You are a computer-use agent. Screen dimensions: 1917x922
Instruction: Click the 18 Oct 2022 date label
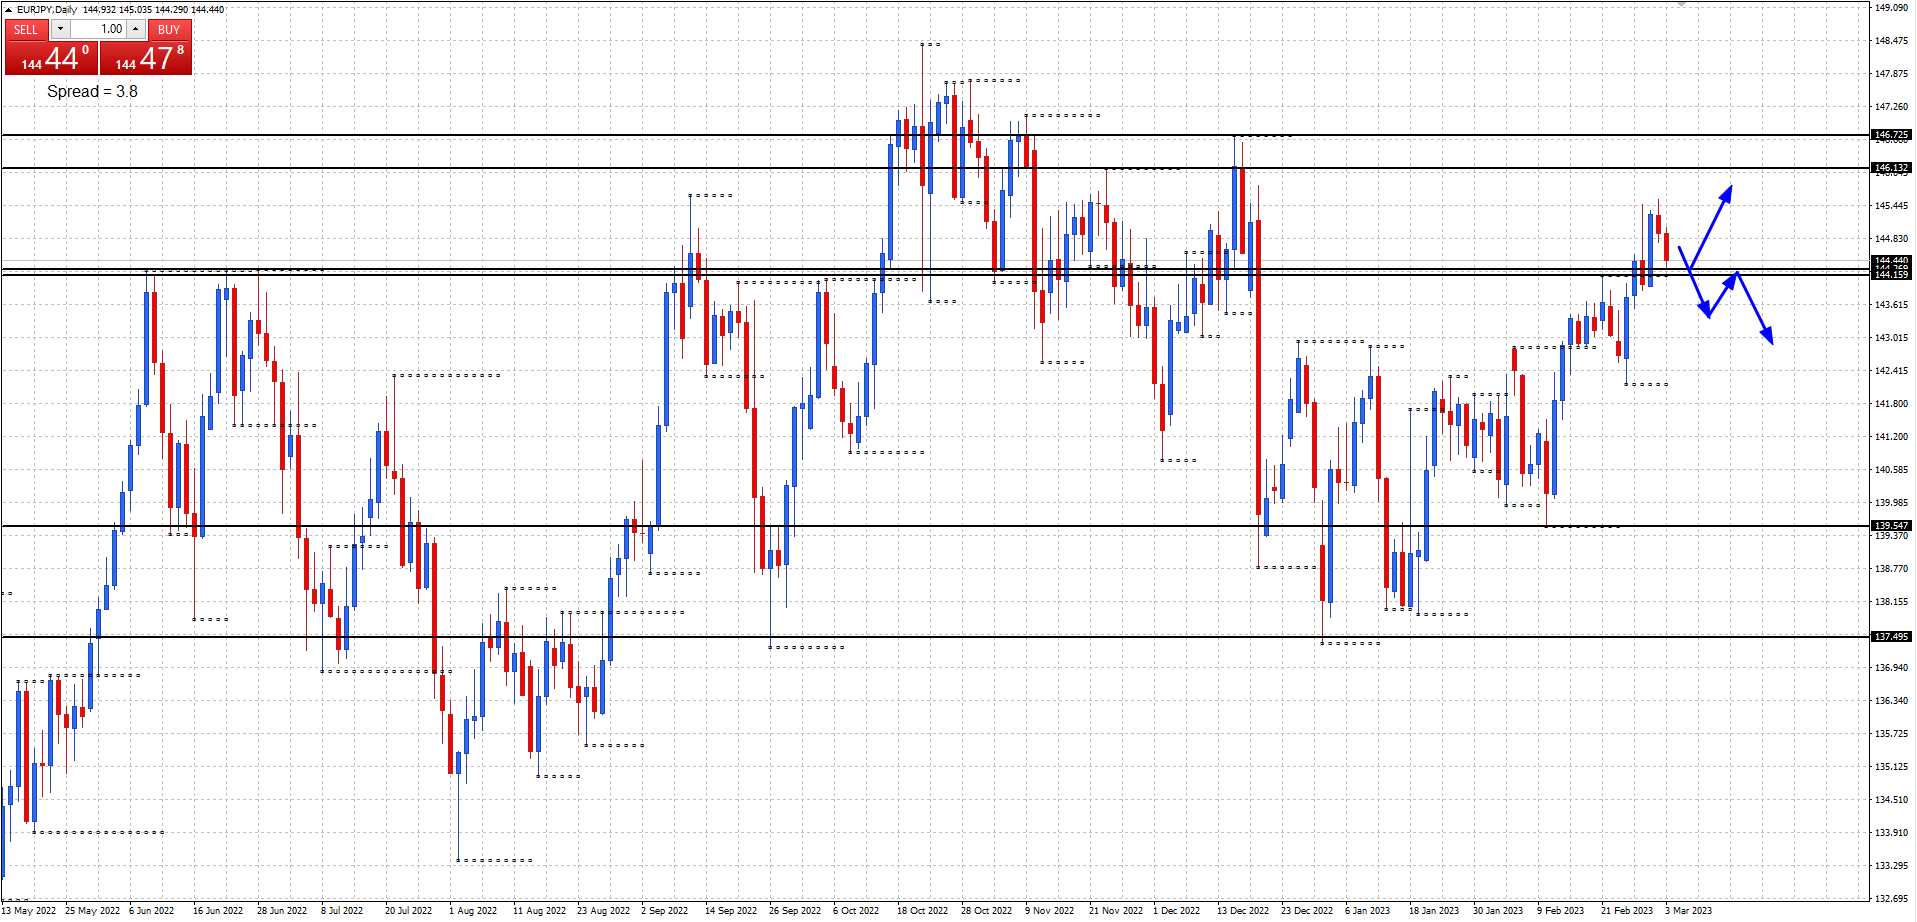click(x=922, y=910)
